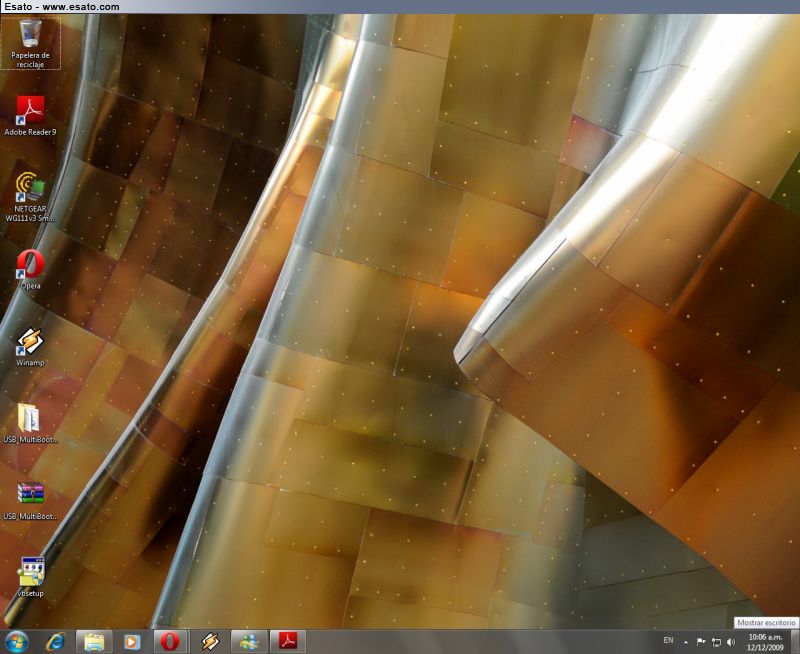Switch to Opera on the taskbar
The image size is (800, 654).
(x=171, y=642)
